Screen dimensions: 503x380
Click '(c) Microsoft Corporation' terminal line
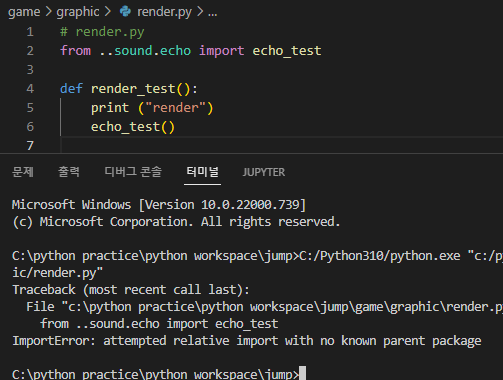(x=176, y=222)
